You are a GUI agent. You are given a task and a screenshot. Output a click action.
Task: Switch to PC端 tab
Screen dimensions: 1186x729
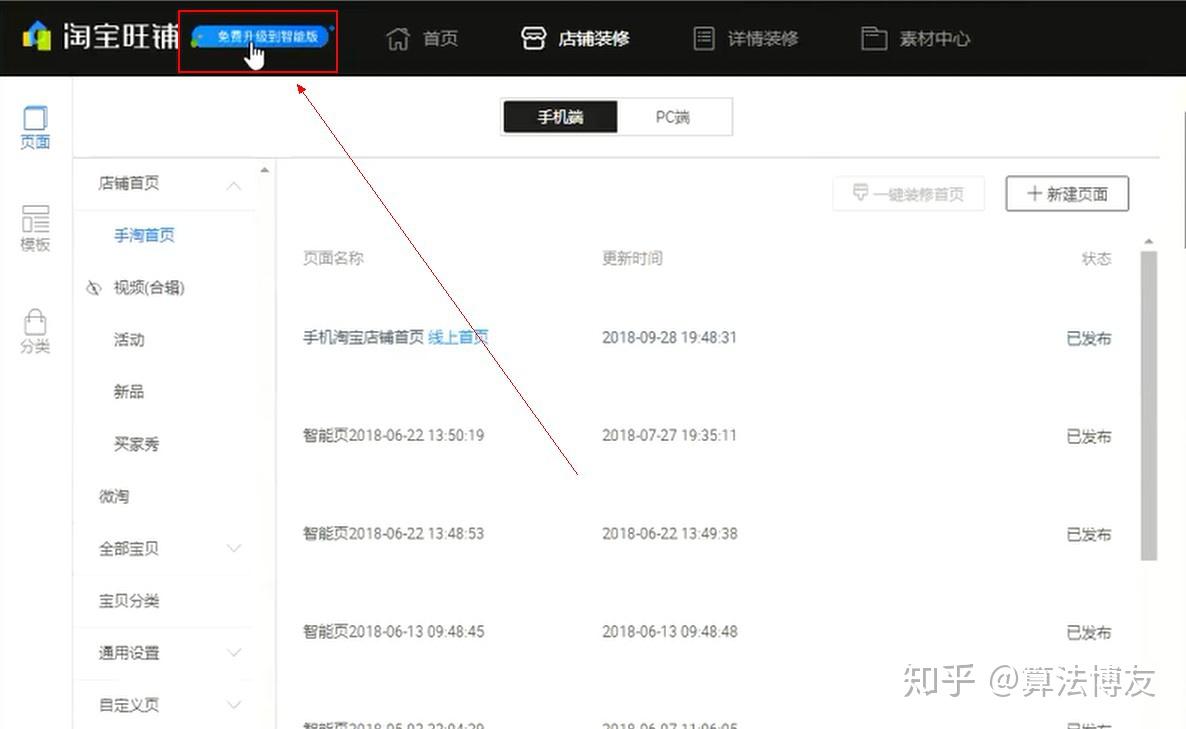[x=672, y=117]
